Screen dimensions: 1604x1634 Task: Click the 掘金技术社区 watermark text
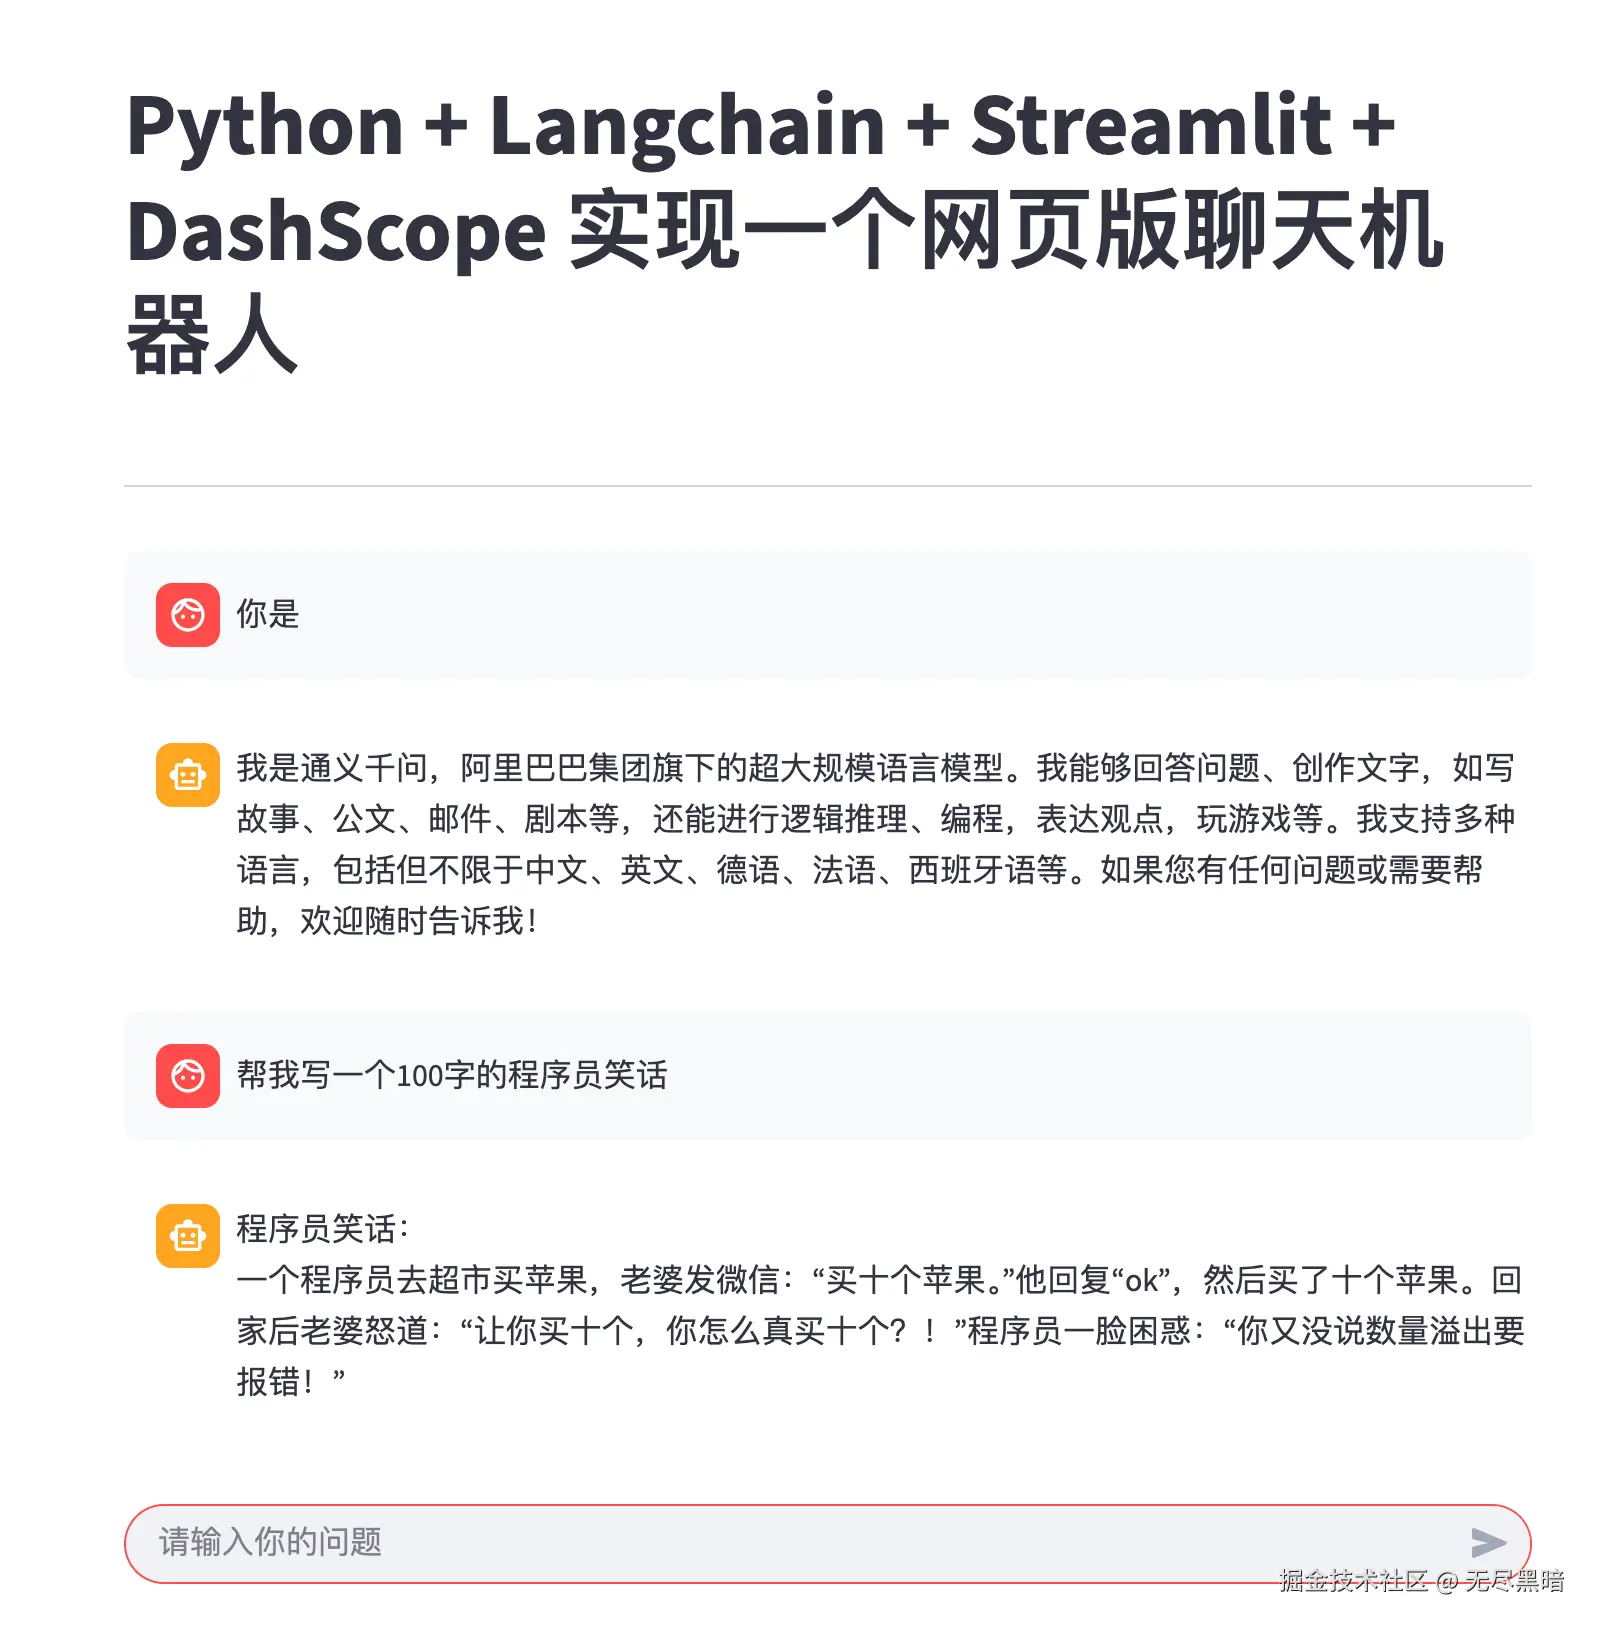[x=1353, y=1580]
